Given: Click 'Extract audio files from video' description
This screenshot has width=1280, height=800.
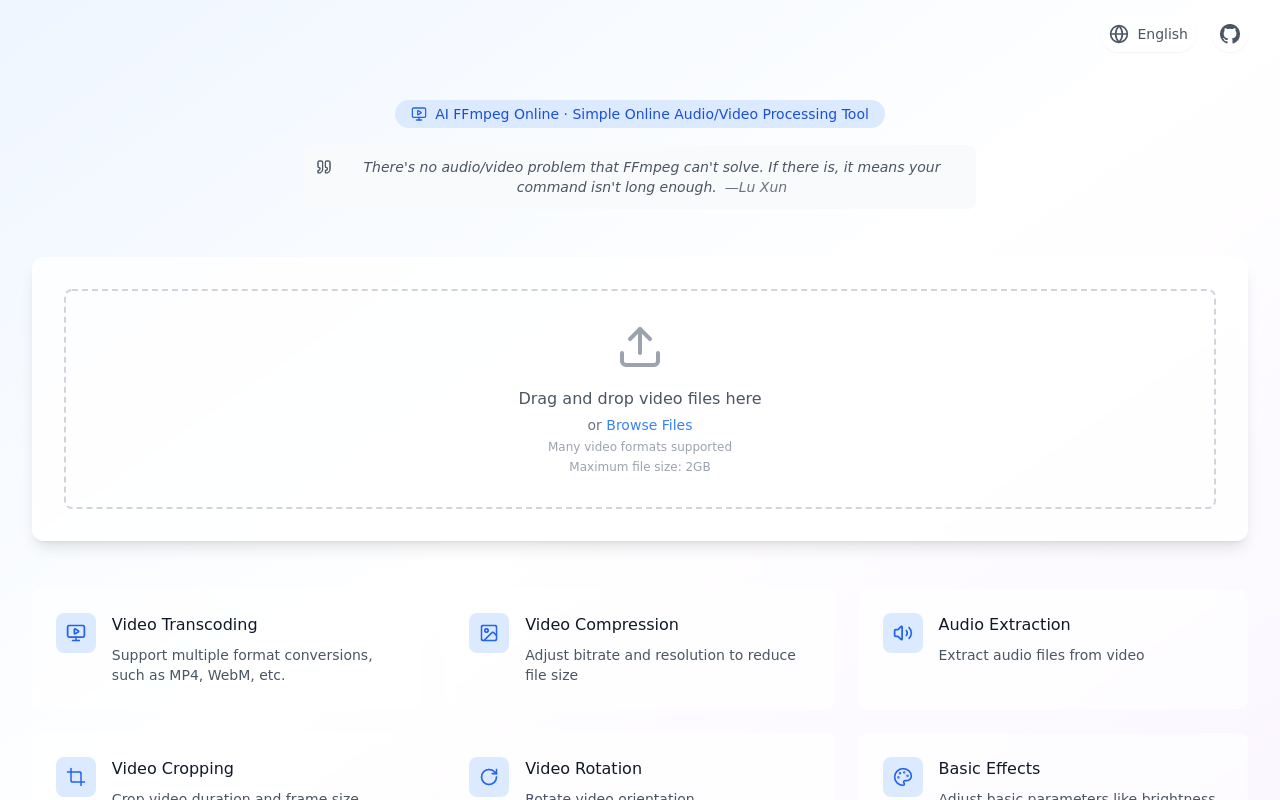Looking at the screenshot, I should [x=1041, y=655].
